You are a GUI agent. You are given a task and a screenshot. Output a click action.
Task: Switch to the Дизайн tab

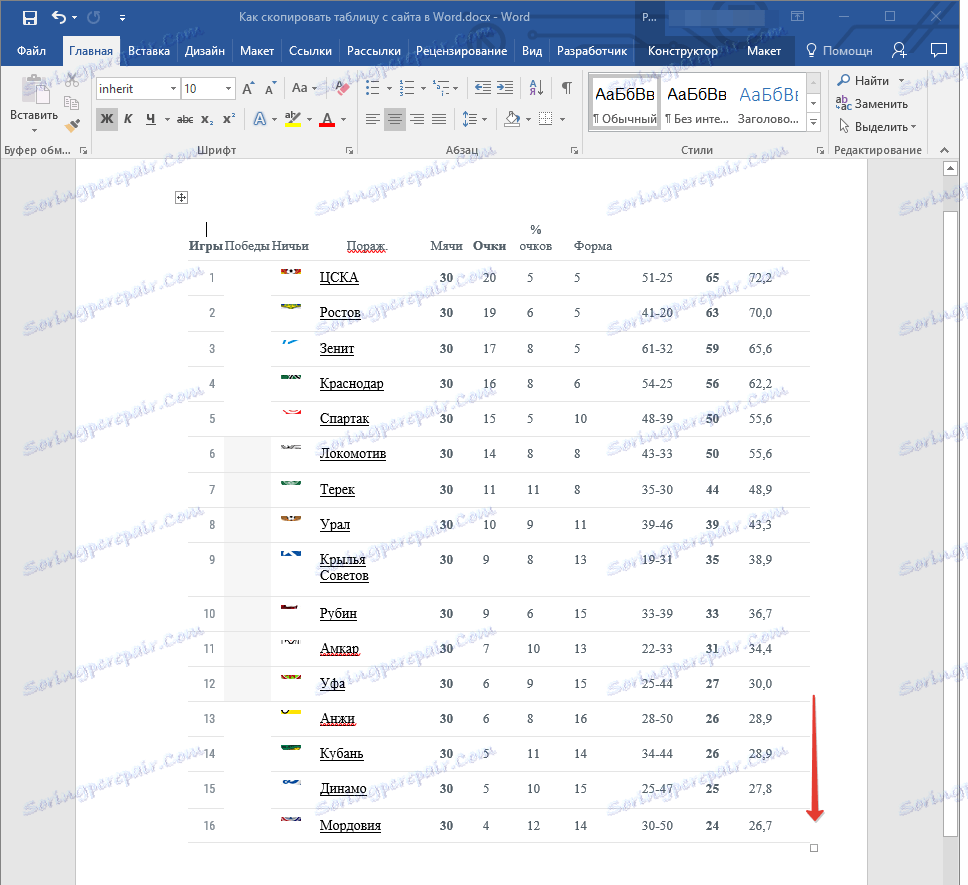pyautogui.click(x=204, y=51)
